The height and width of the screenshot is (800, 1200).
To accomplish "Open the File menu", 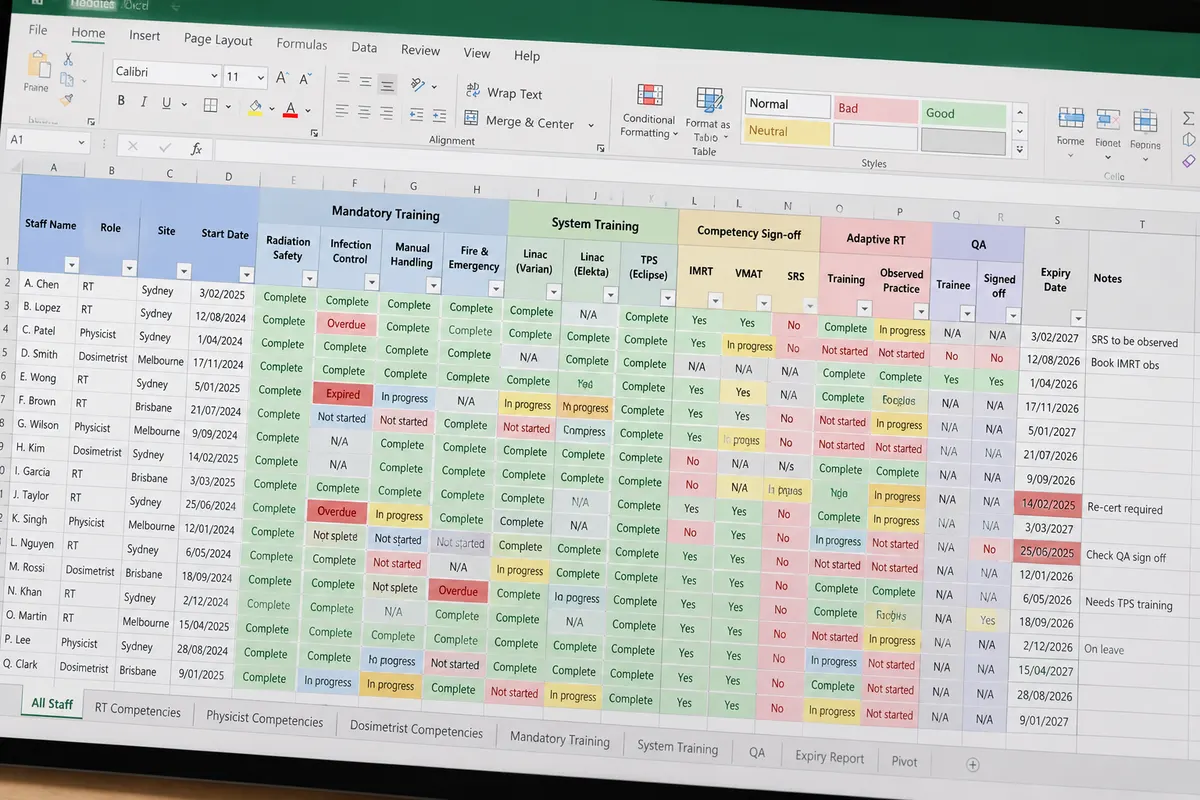I will 38,30.
